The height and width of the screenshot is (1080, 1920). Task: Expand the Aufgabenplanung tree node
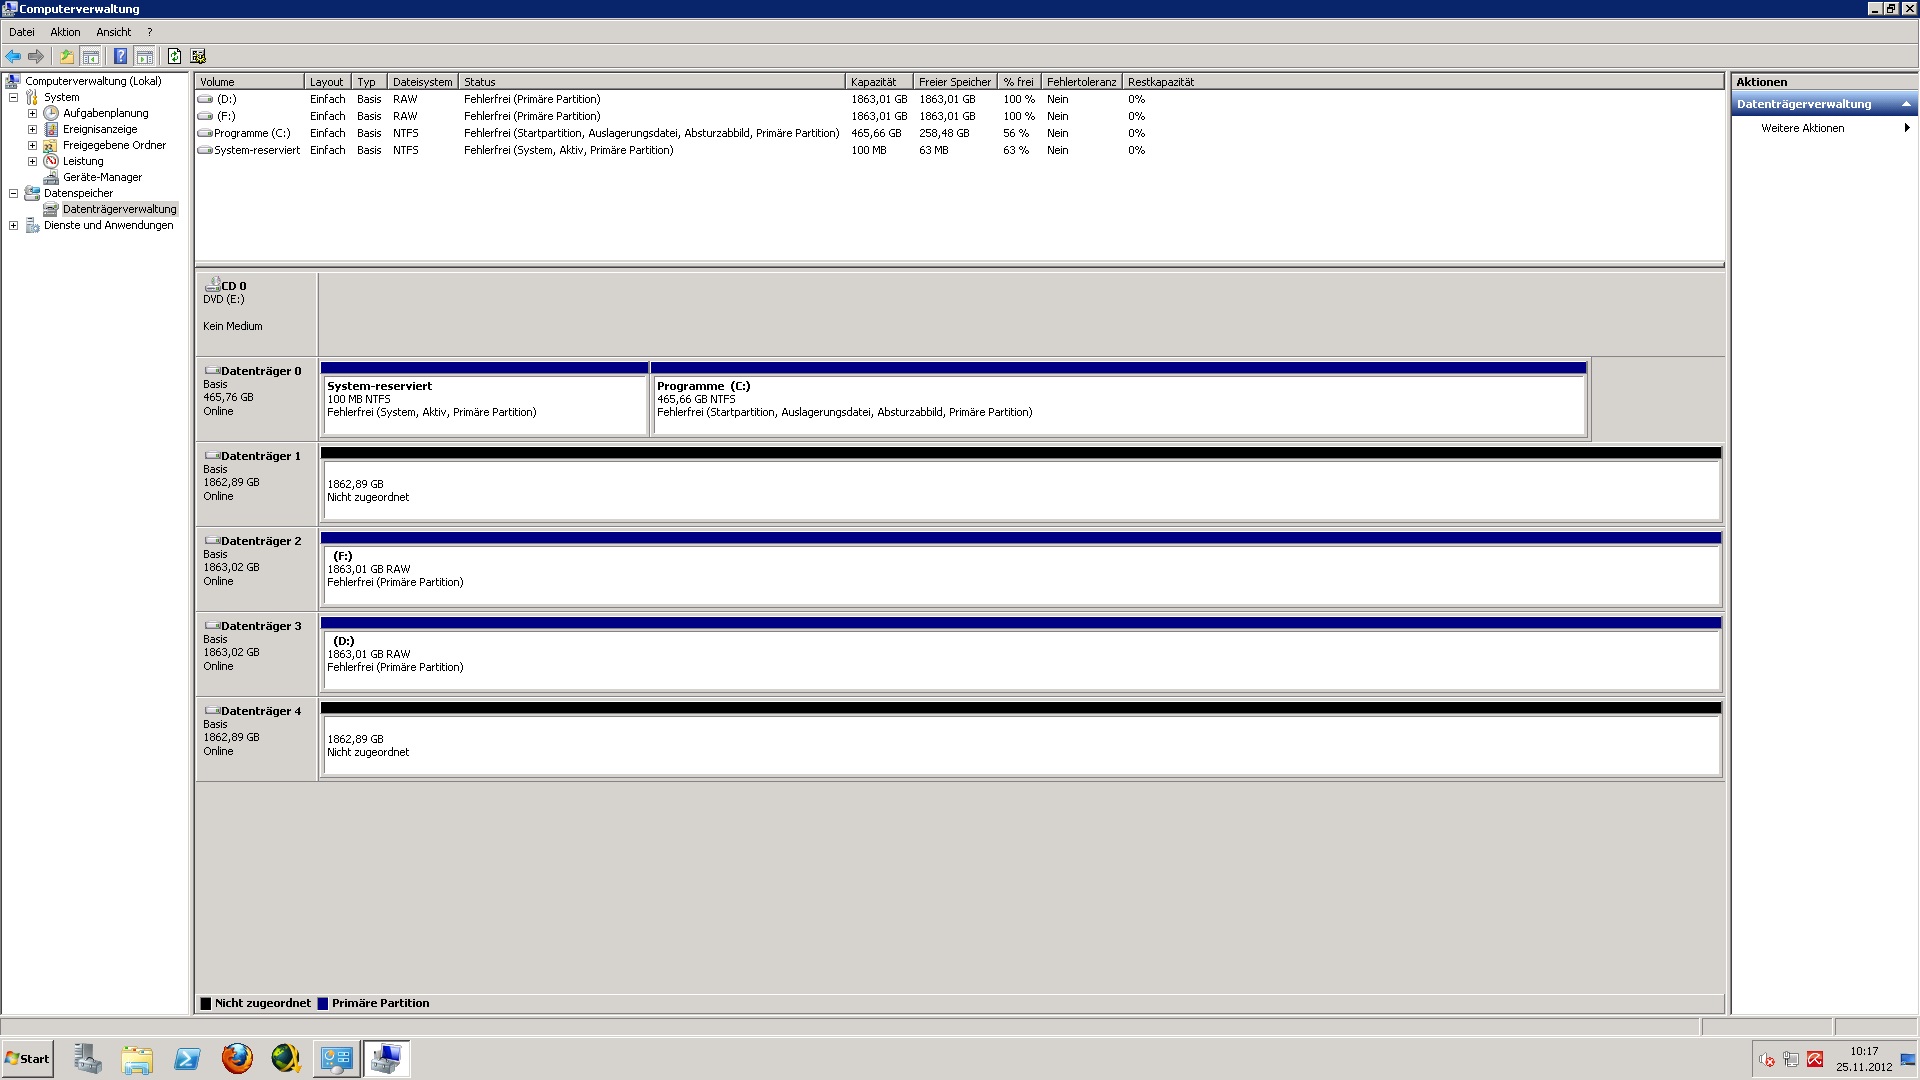[32, 113]
